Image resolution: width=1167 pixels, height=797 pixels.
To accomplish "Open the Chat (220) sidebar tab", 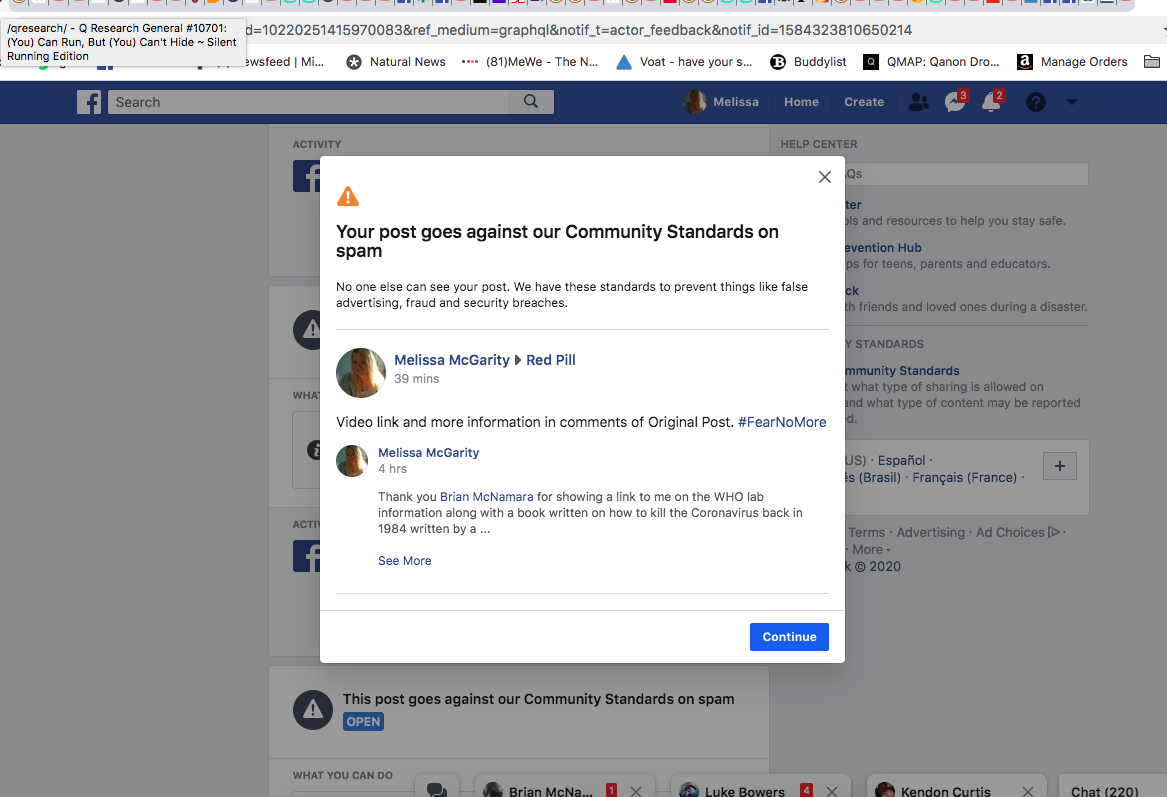I will (x=1106, y=790).
